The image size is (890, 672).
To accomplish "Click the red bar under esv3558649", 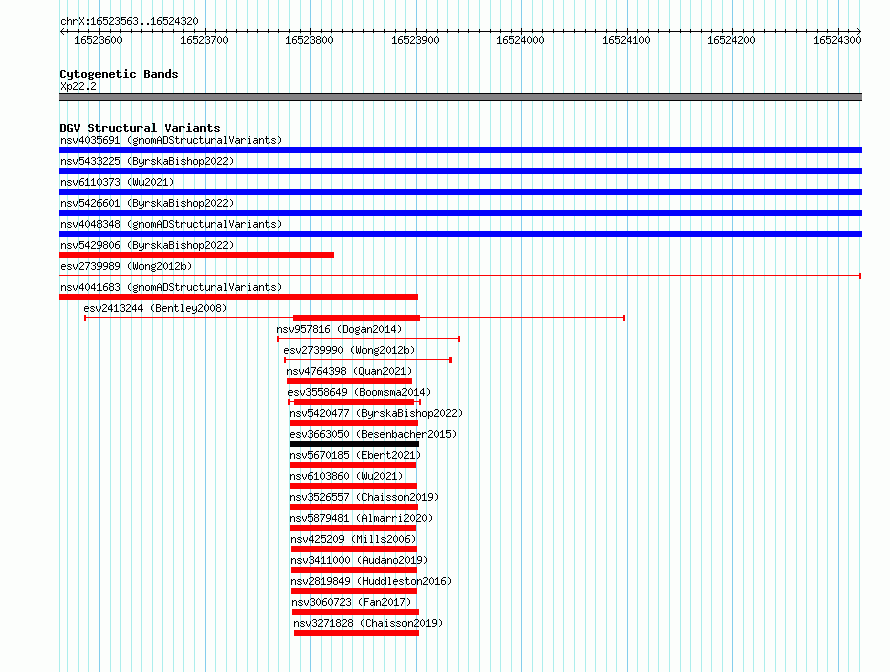I will point(354,402).
